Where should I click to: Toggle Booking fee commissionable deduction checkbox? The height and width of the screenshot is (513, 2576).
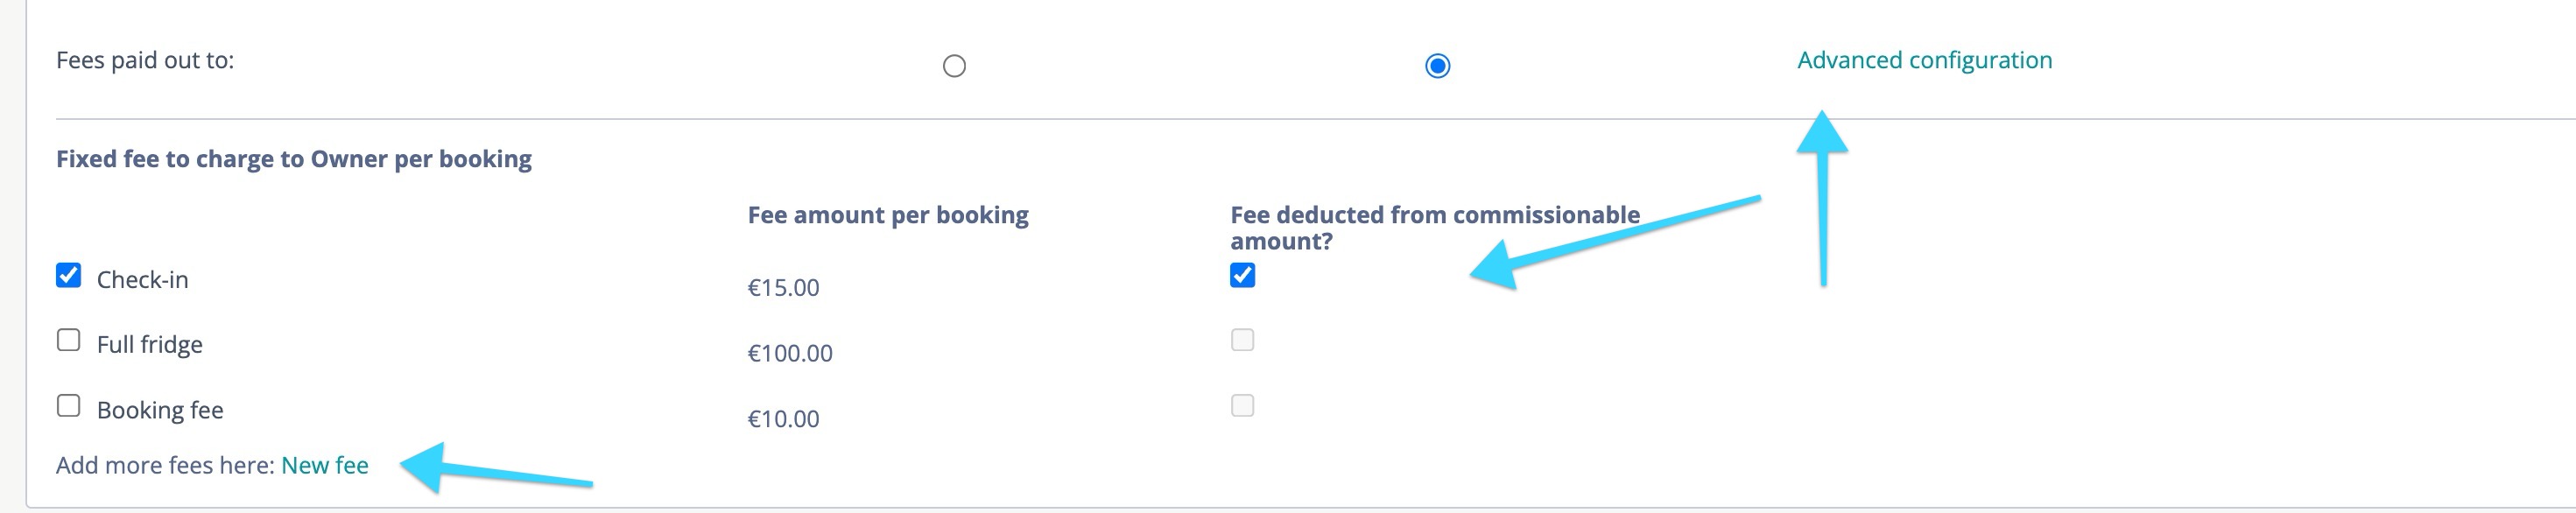coord(1242,405)
